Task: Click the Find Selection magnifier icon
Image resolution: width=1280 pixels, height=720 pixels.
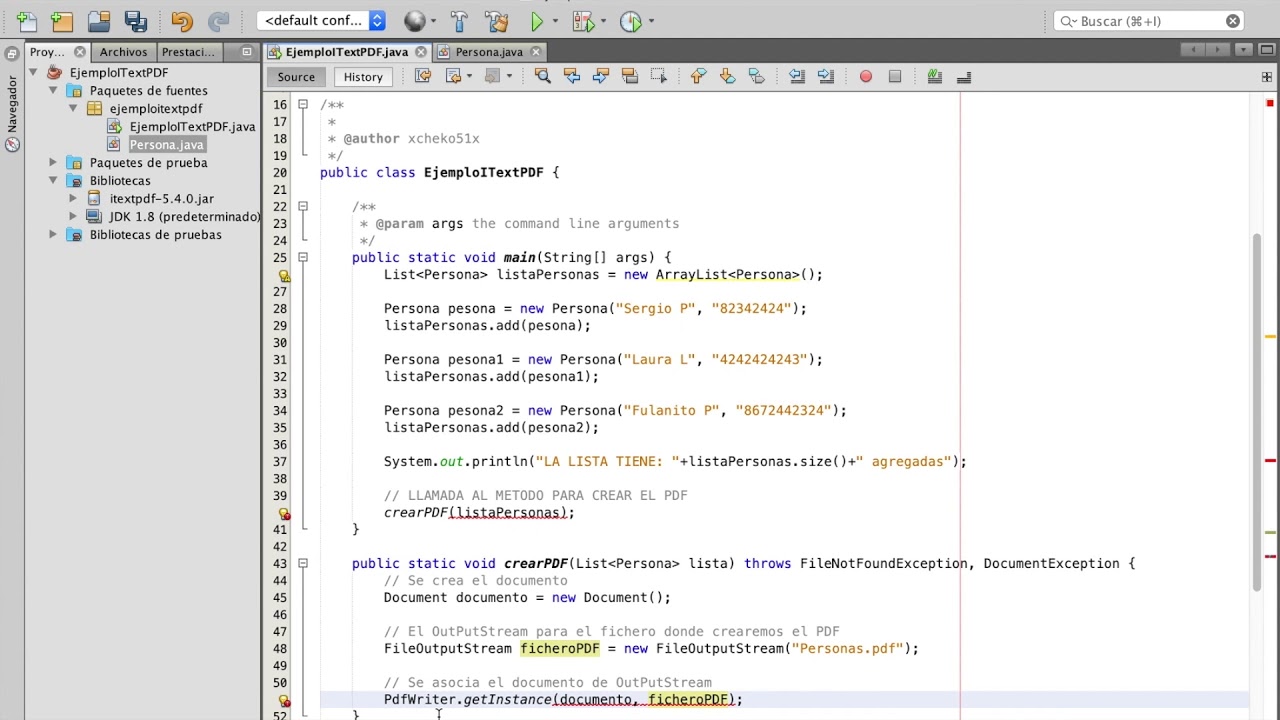Action: click(542, 76)
